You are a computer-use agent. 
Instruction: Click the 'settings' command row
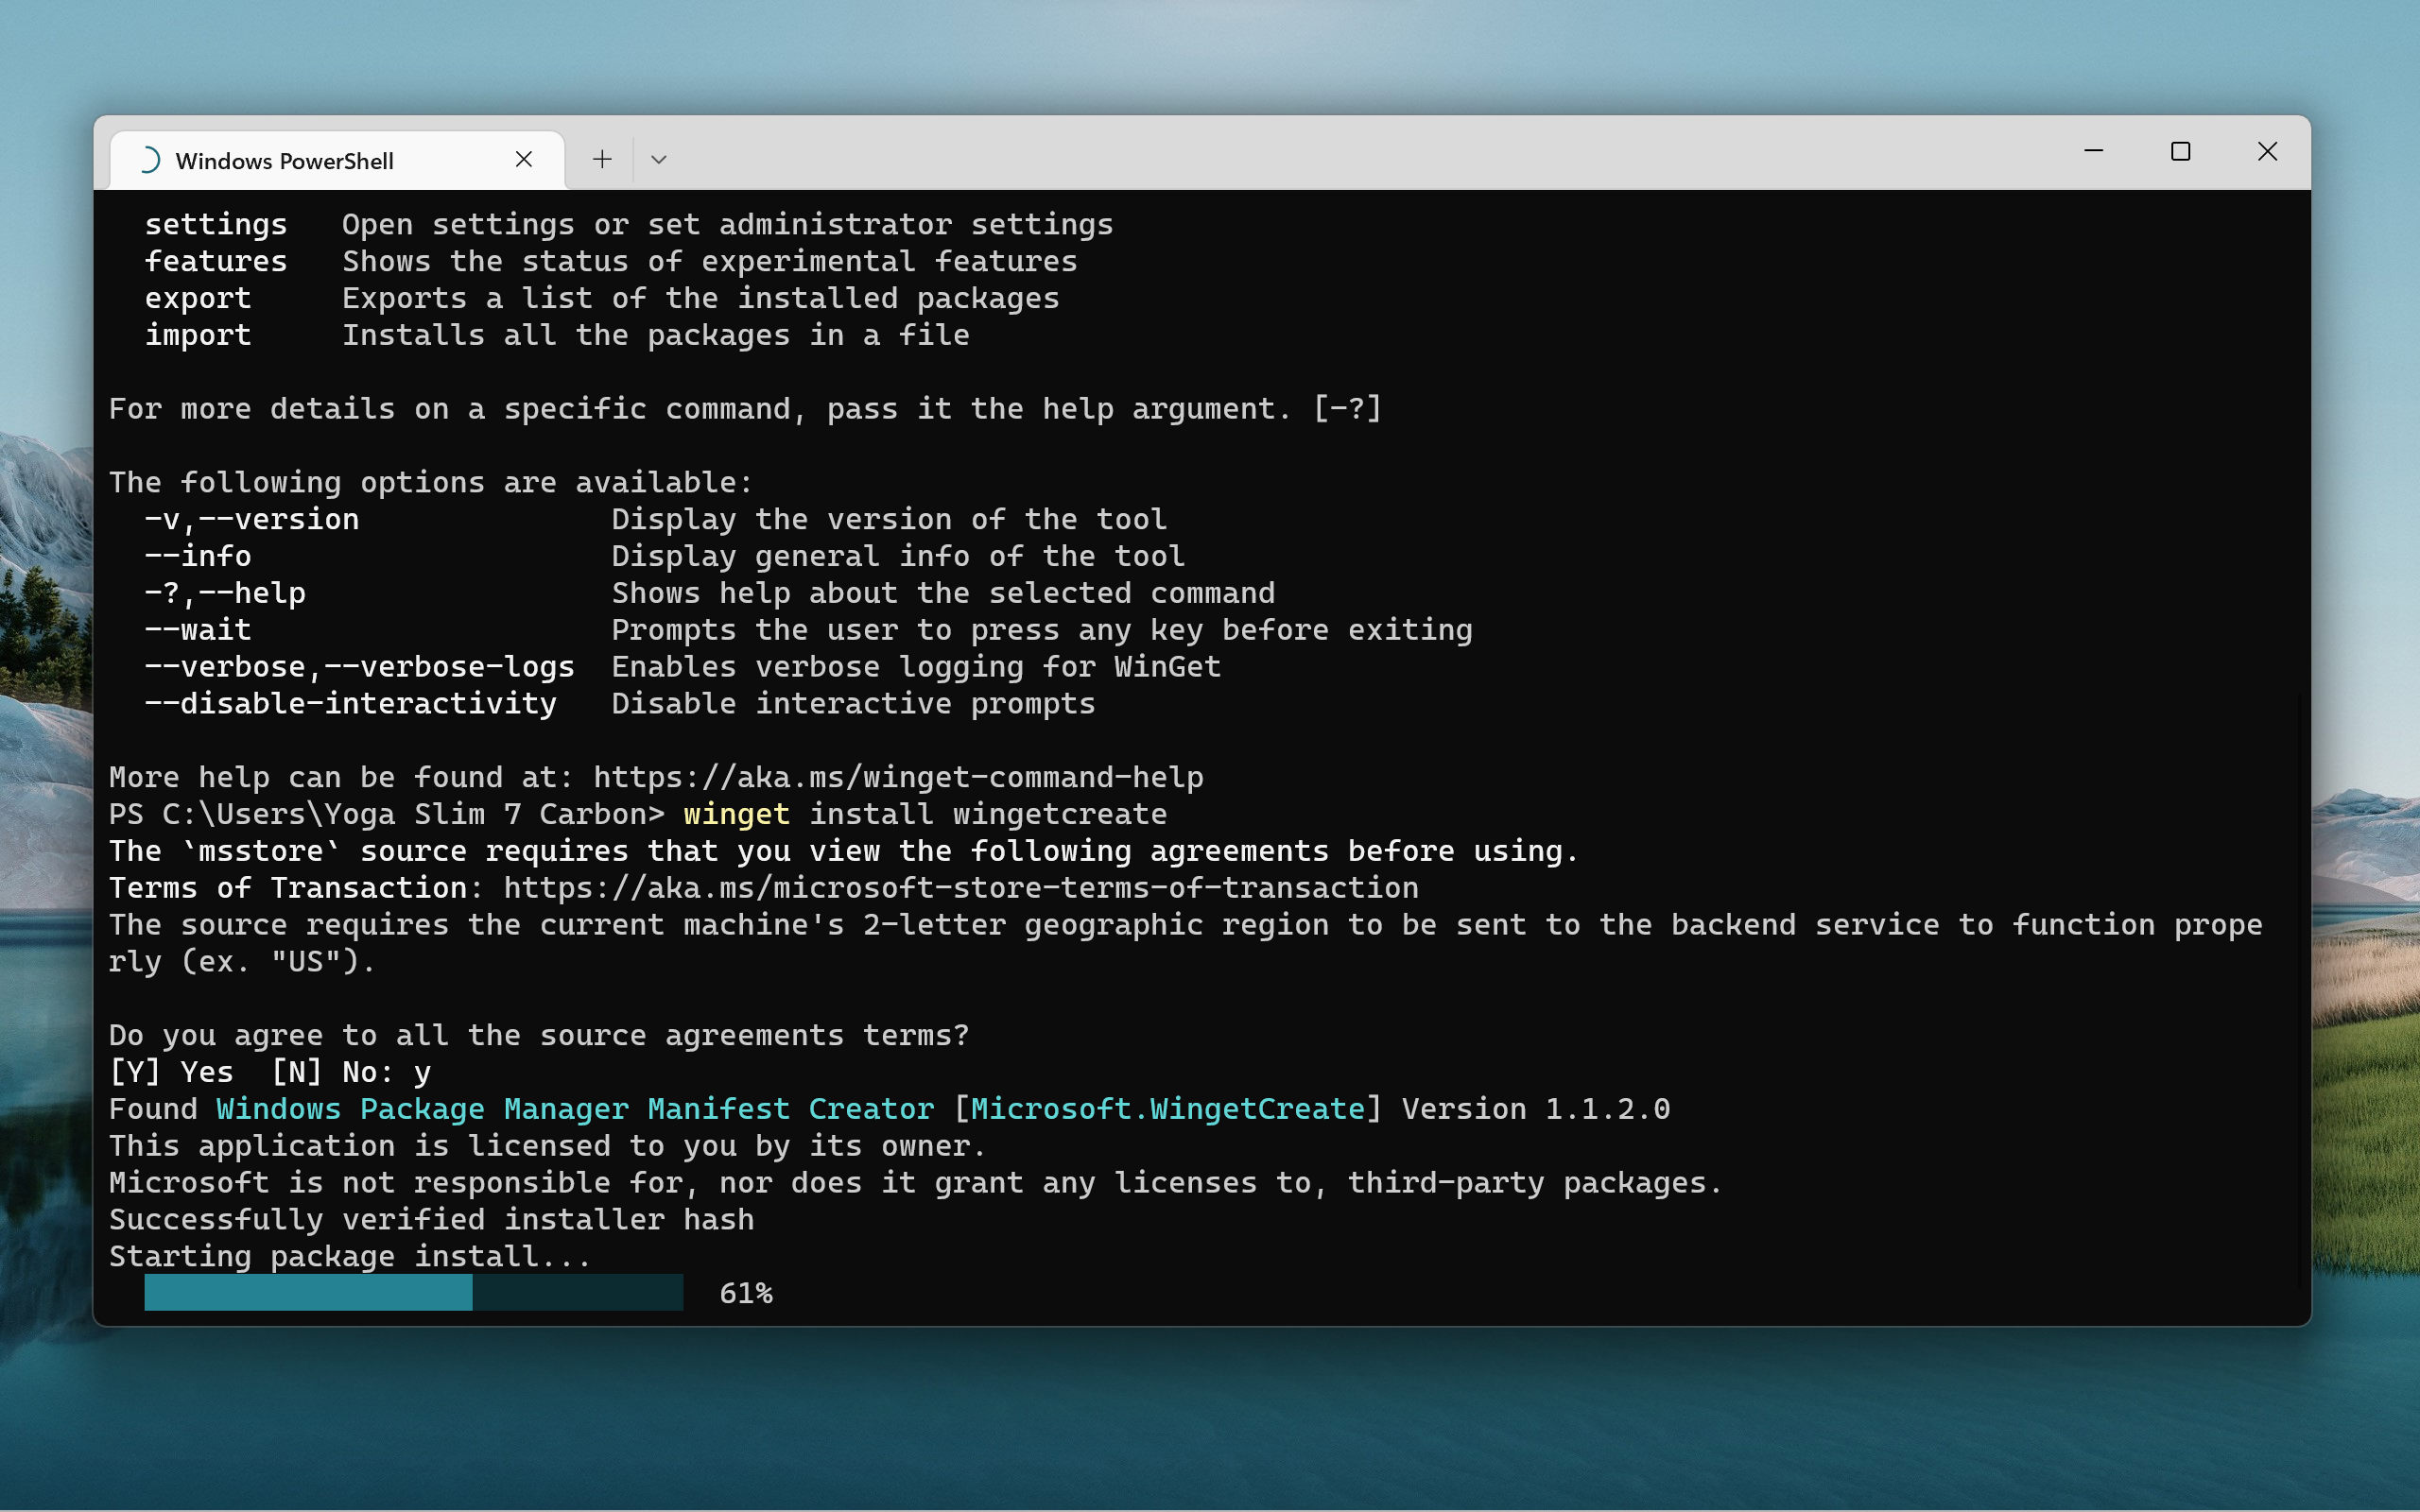click(x=629, y=224)
